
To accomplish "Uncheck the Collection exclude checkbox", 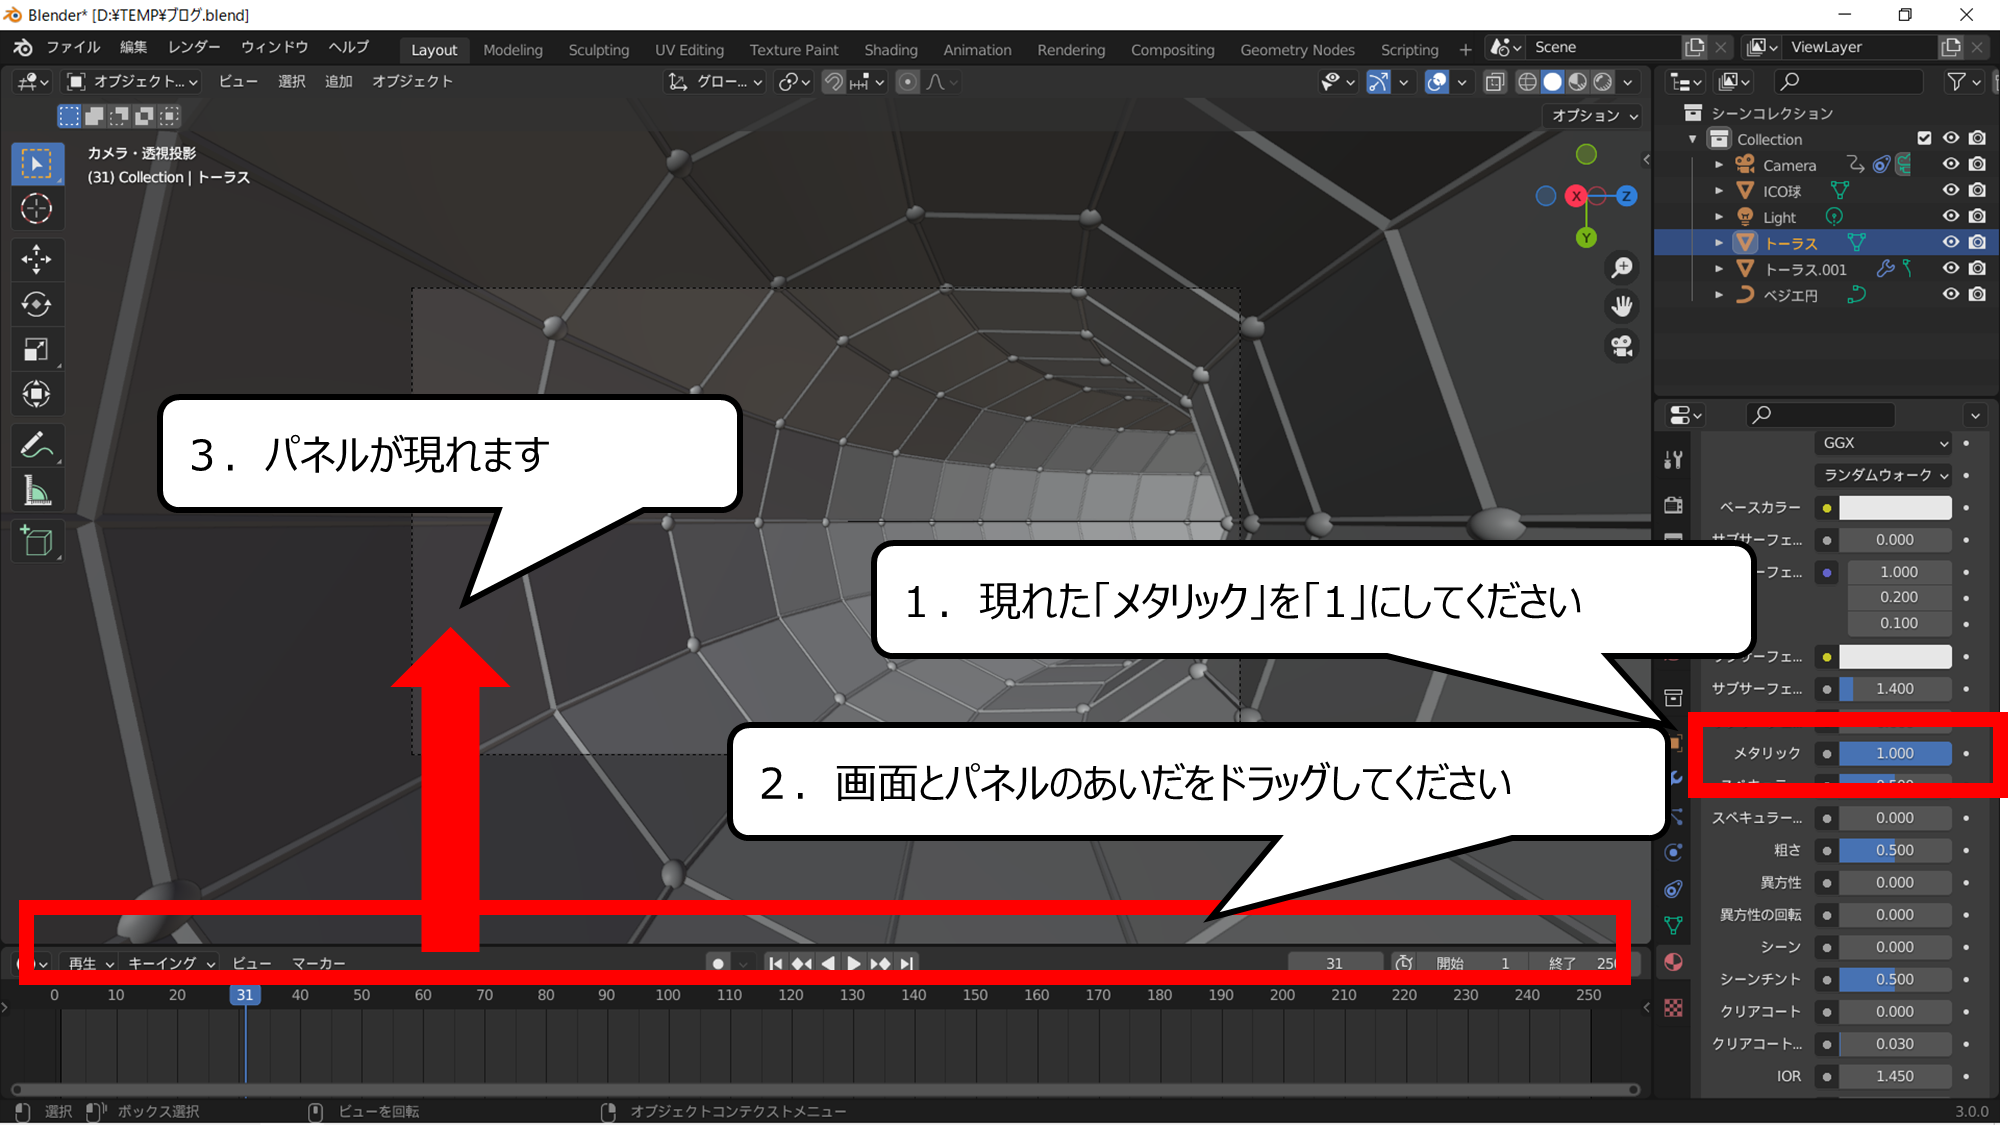I will click(x=1924, y=138).
